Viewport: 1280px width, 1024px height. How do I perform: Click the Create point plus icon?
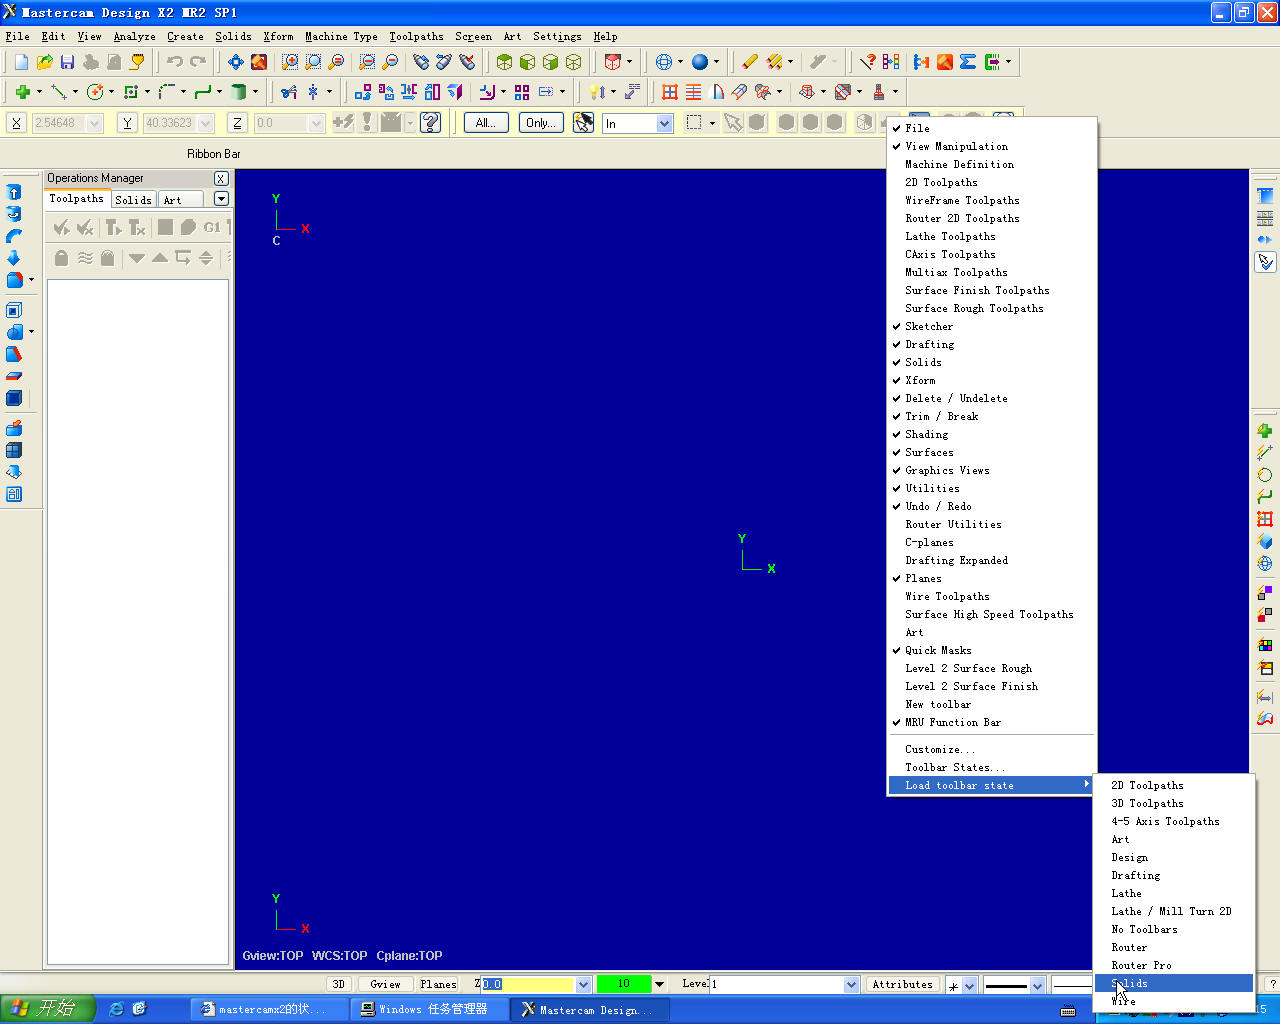[22, 92]
